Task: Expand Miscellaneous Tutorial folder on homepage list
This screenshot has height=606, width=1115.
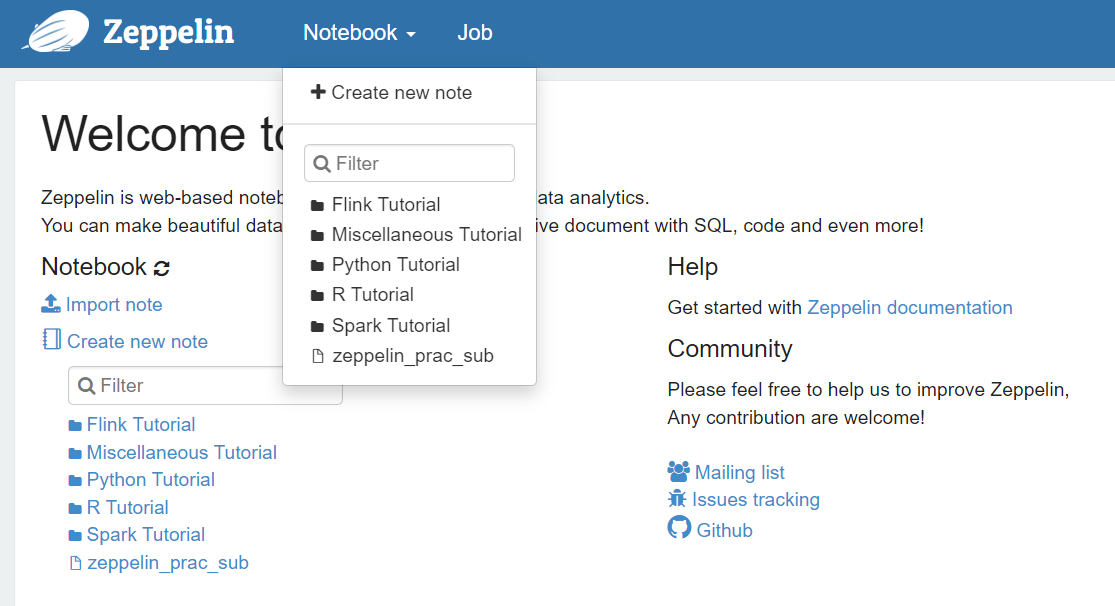Action: [x=181, y=452]
